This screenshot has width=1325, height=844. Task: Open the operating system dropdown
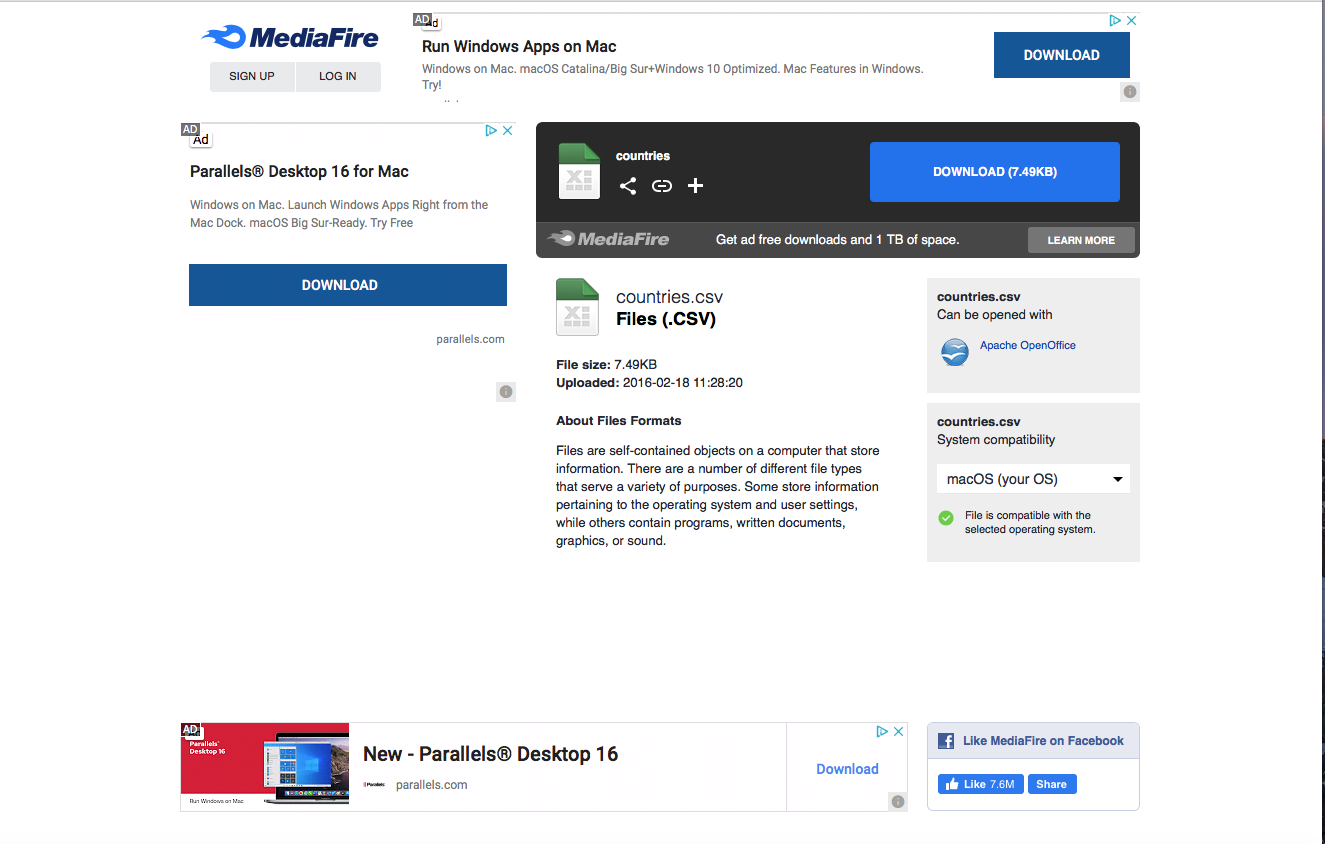[1033, 479]
